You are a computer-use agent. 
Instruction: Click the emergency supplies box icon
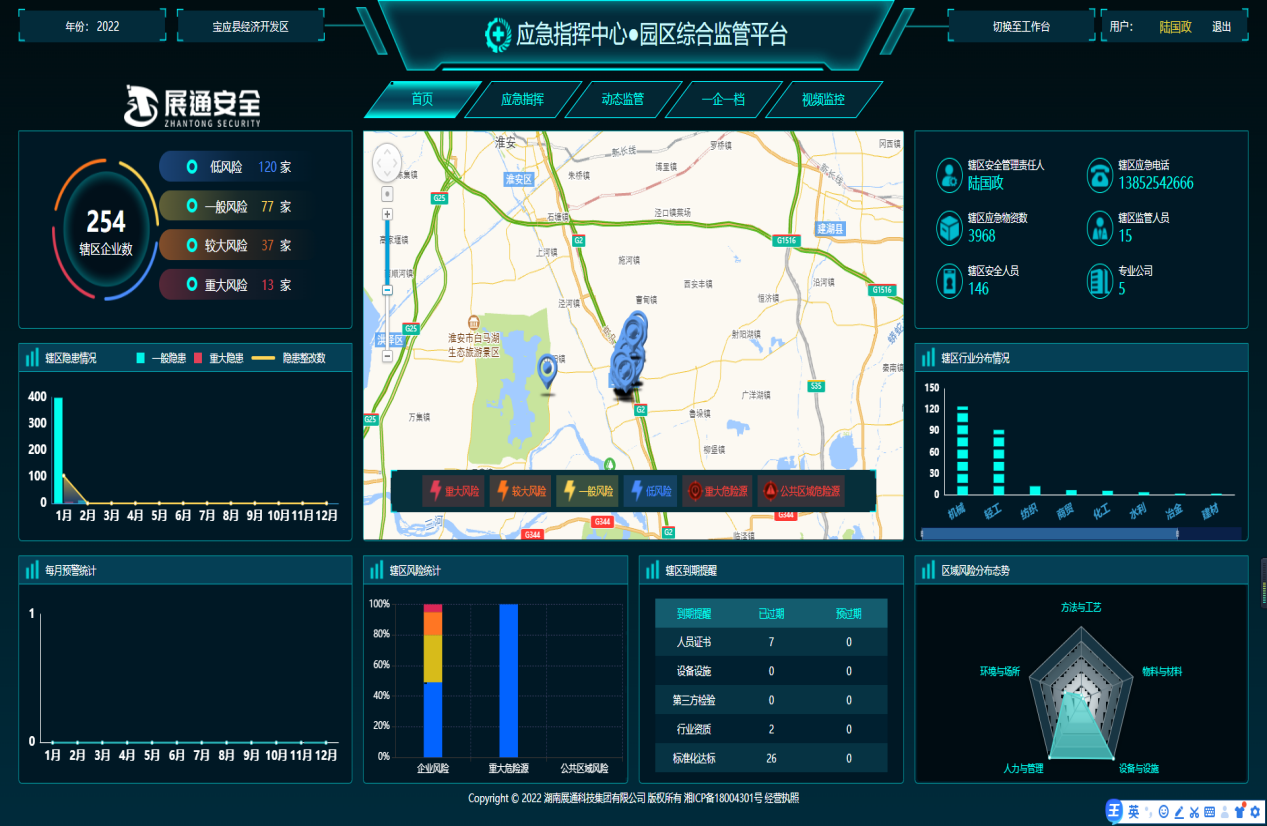point(948,228)
